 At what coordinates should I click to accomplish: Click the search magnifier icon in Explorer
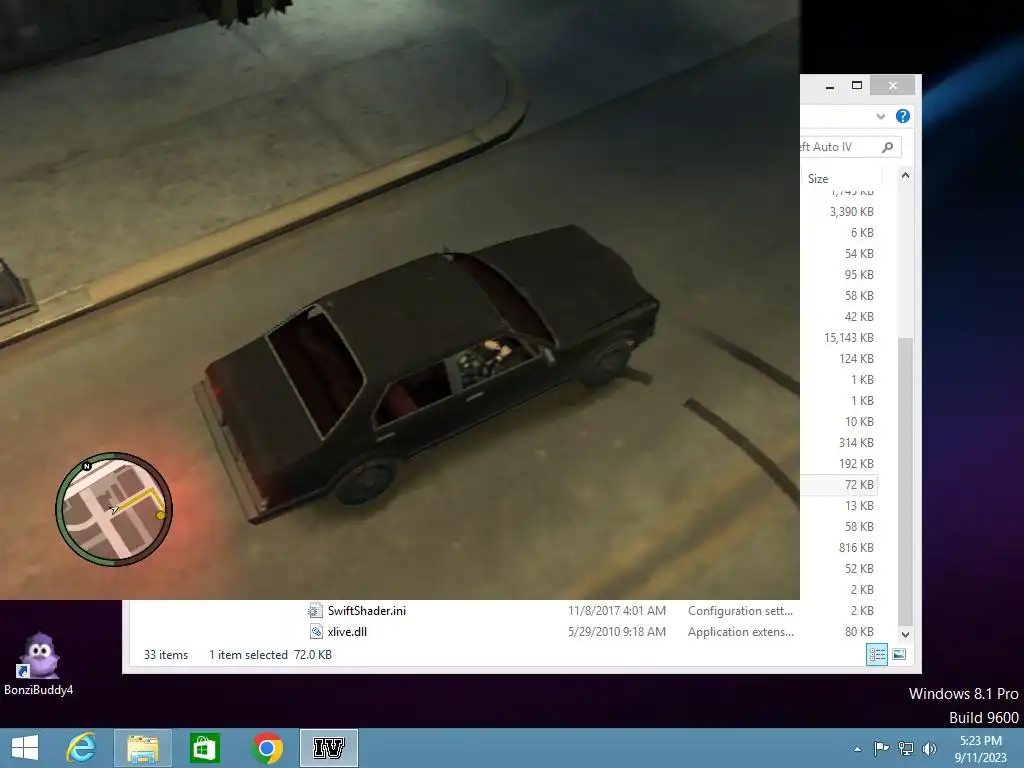click(887, 147)
